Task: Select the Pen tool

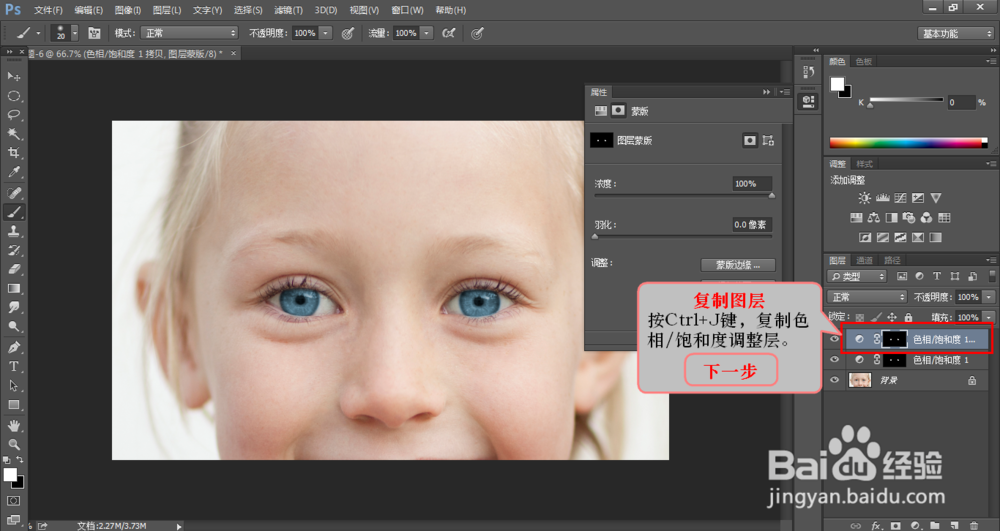Action: click(13, 347)
